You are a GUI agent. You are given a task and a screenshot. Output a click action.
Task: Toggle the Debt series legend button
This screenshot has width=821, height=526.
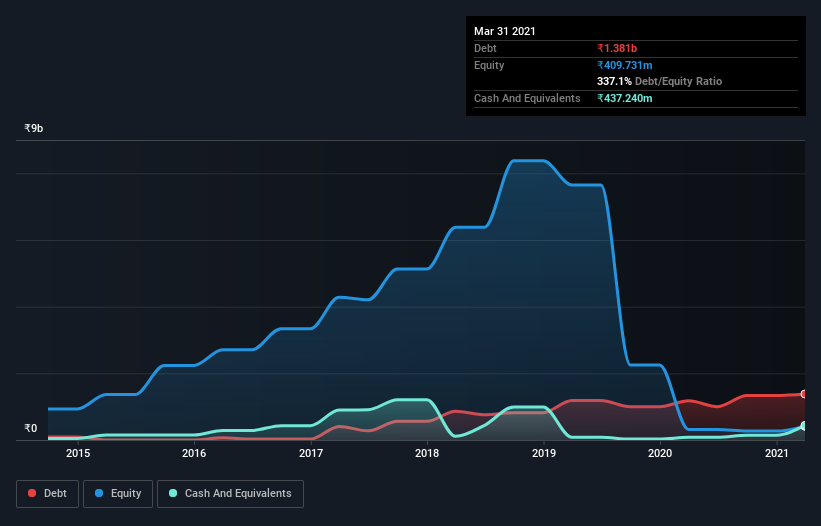pos(48,494)
